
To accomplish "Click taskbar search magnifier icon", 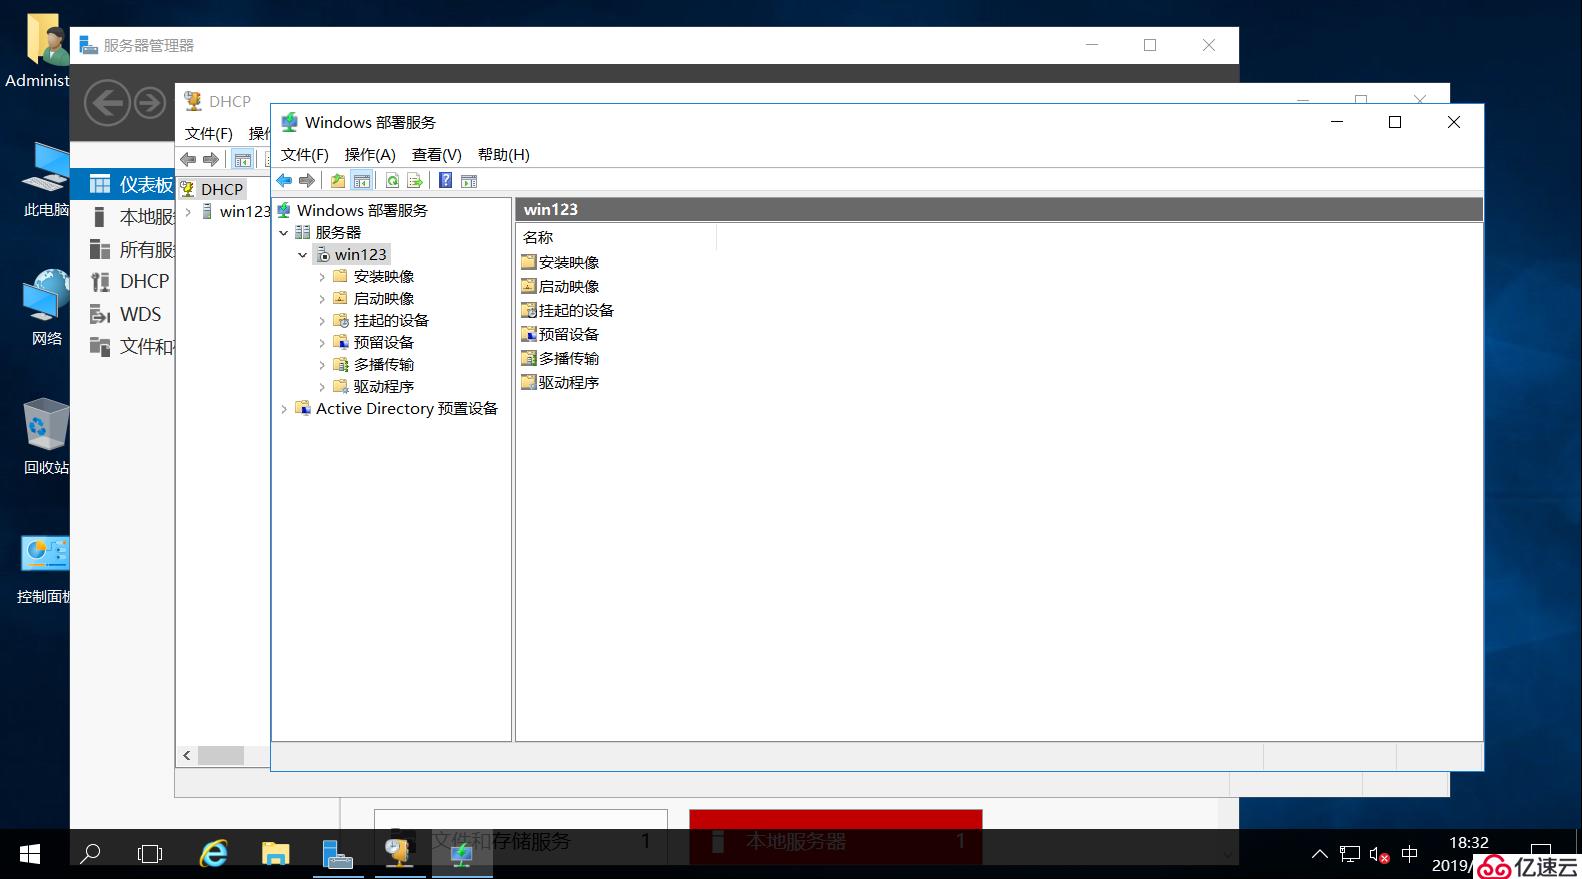I will click(x=90, y=854).
